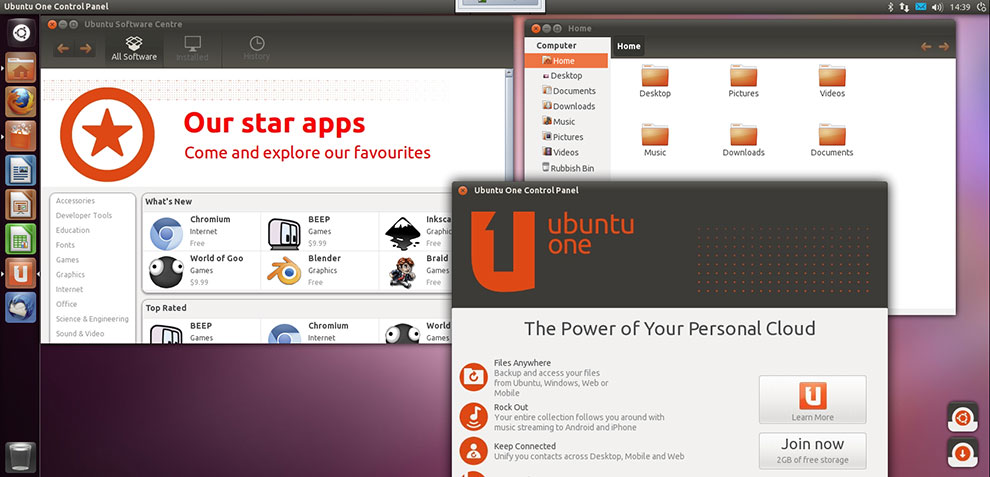Select the Blender app entry
This screenshot has width=990, height=477.
click(x=319, y=270)
